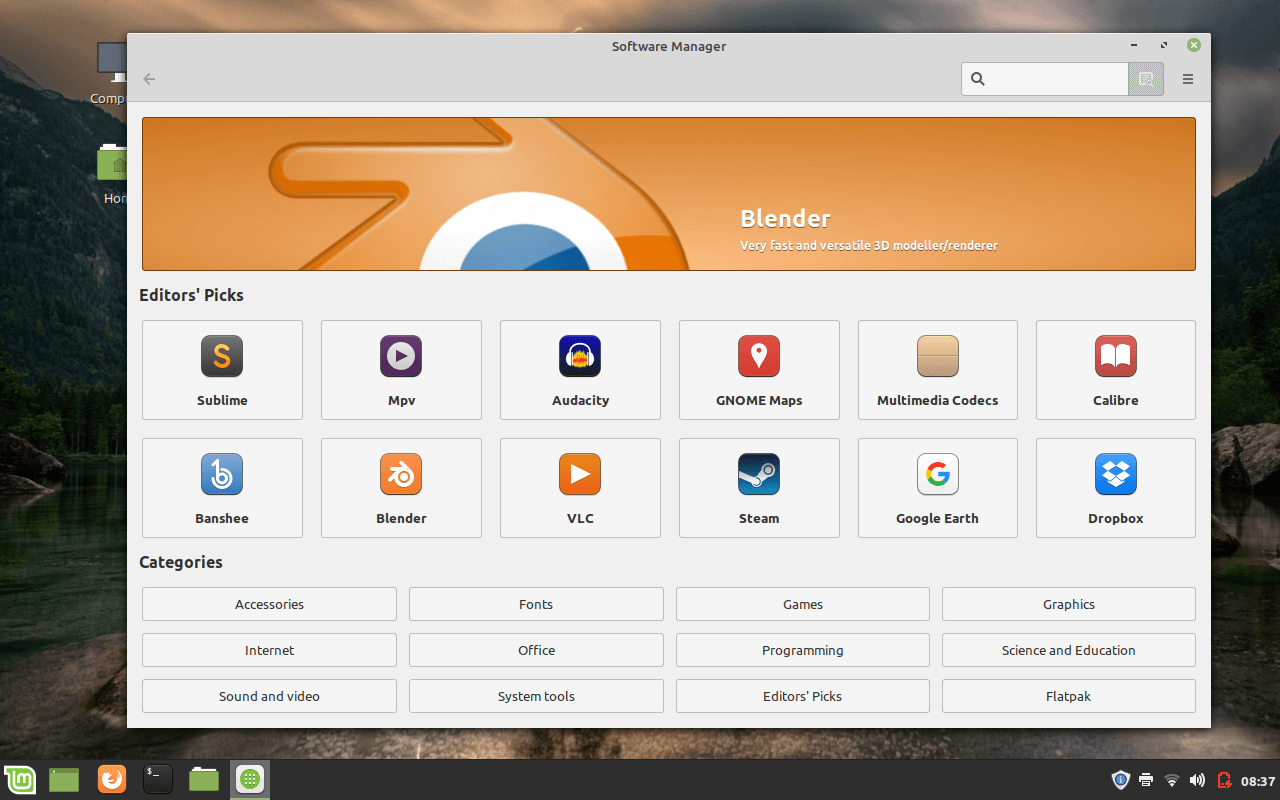This screenshot has height=800, width=1280.
Task: Open the Mpv media player tile
Action: (401, 370)
